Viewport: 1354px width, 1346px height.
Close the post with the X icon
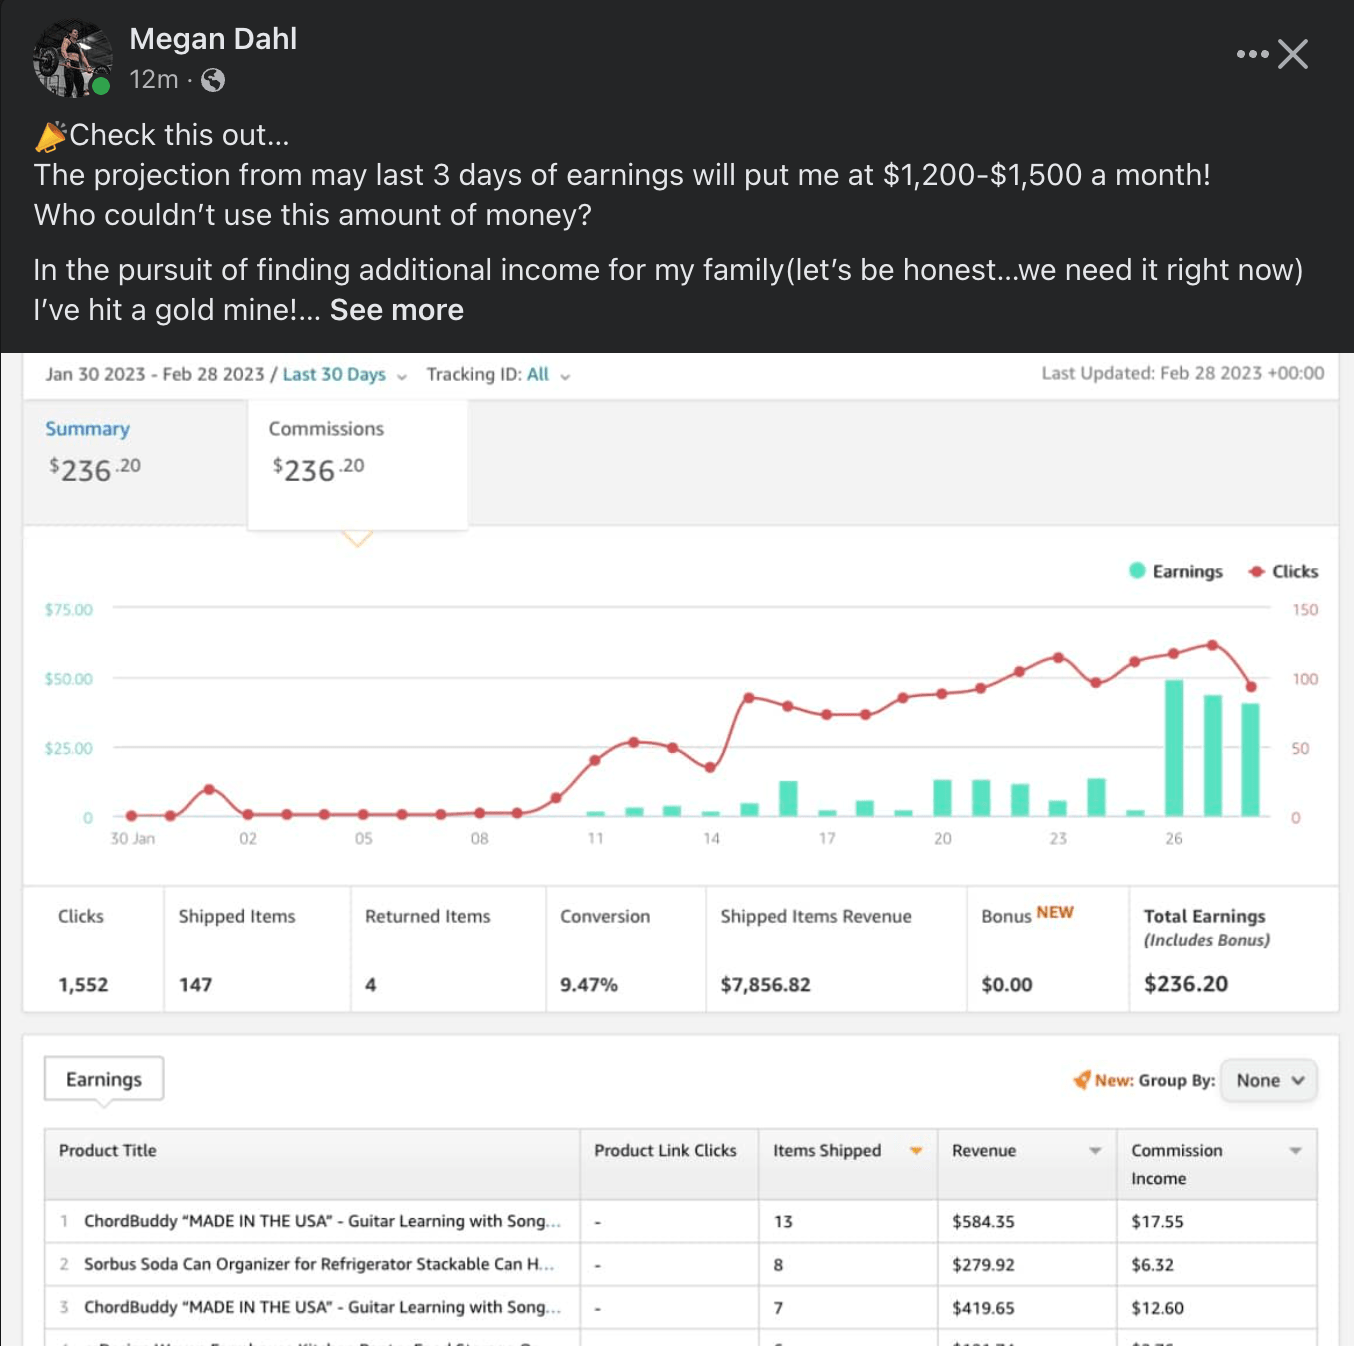(x=1293, y=54)
